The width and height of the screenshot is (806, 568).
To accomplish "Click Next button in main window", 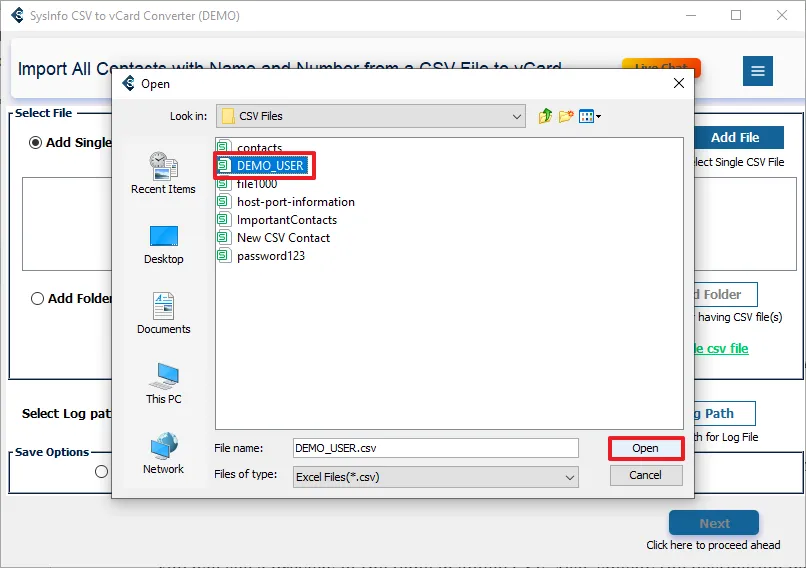I will click(x=714, y=523).
